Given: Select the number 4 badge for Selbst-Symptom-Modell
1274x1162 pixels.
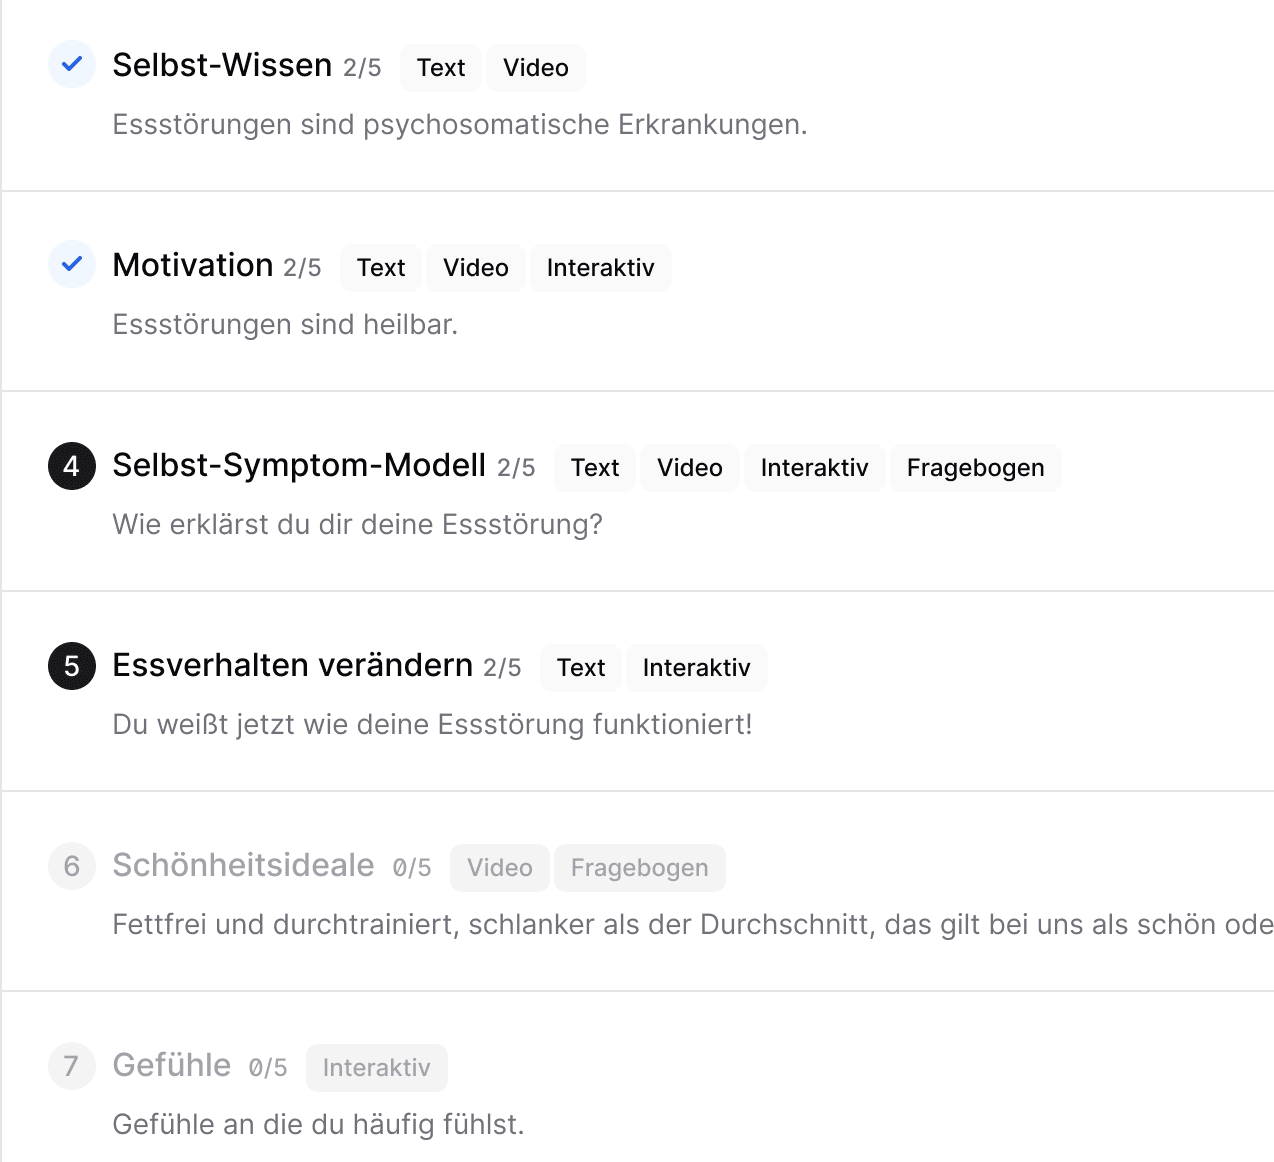Looking at the screenshot, I should point(71,465).
